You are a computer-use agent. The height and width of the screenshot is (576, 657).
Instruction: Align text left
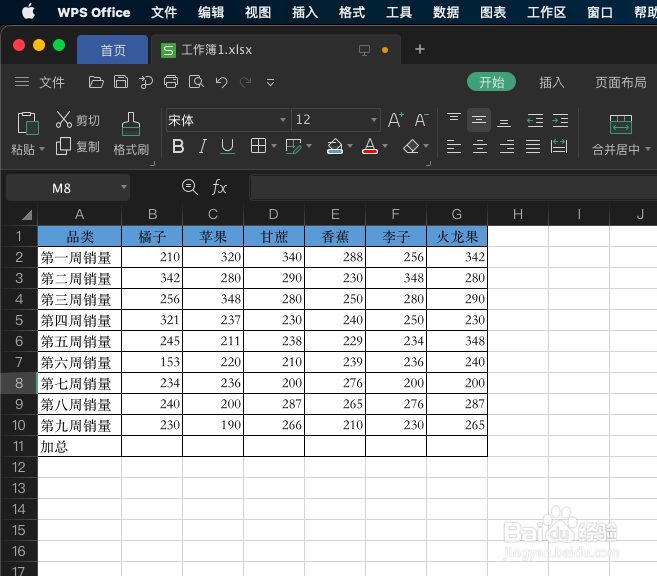[x=454, y=147]
